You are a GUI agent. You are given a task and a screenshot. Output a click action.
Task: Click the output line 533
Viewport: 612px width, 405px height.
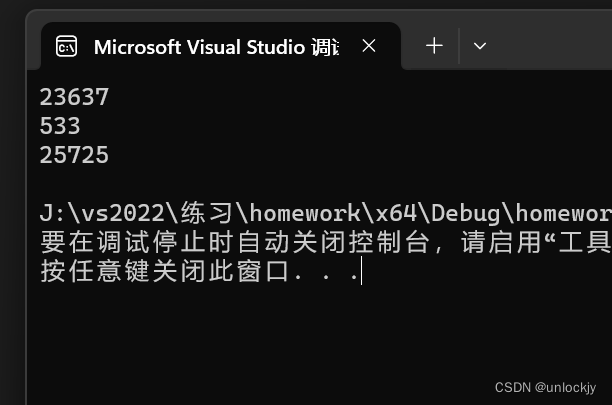click(60, 126)
